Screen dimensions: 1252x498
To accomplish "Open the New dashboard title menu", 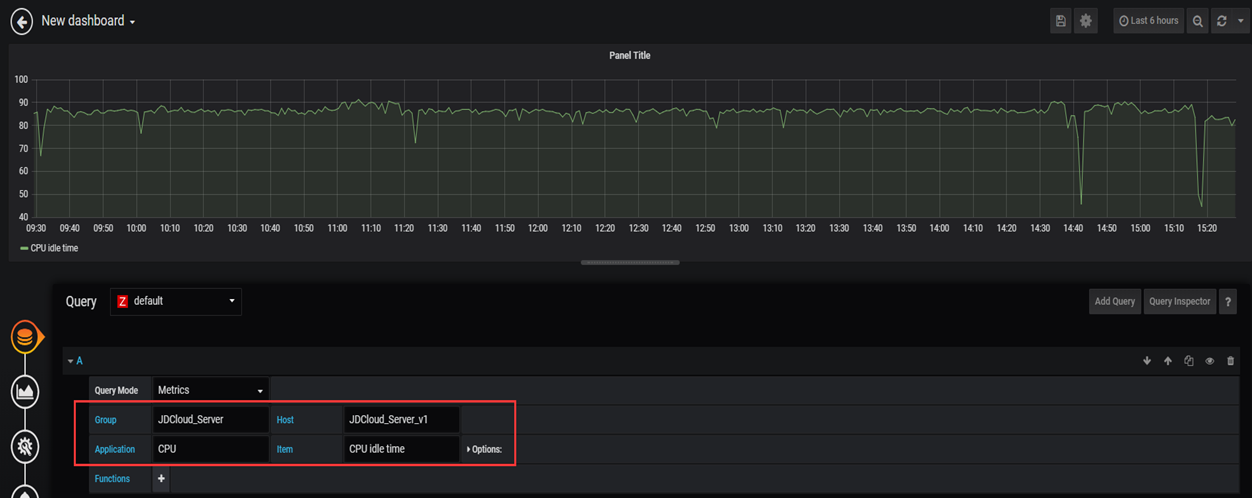I will point(88,21).
